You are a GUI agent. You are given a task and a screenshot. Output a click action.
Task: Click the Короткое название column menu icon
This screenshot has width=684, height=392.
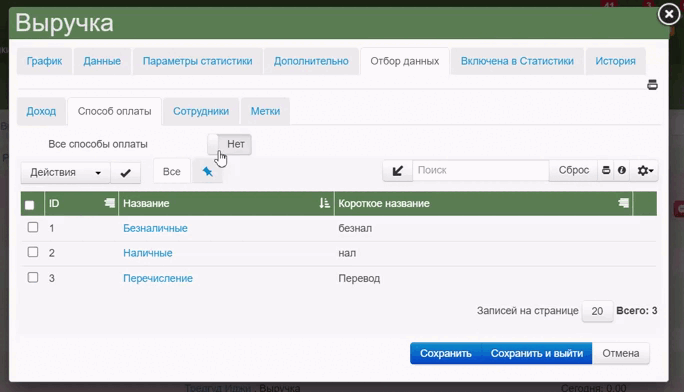pos(623,203)
